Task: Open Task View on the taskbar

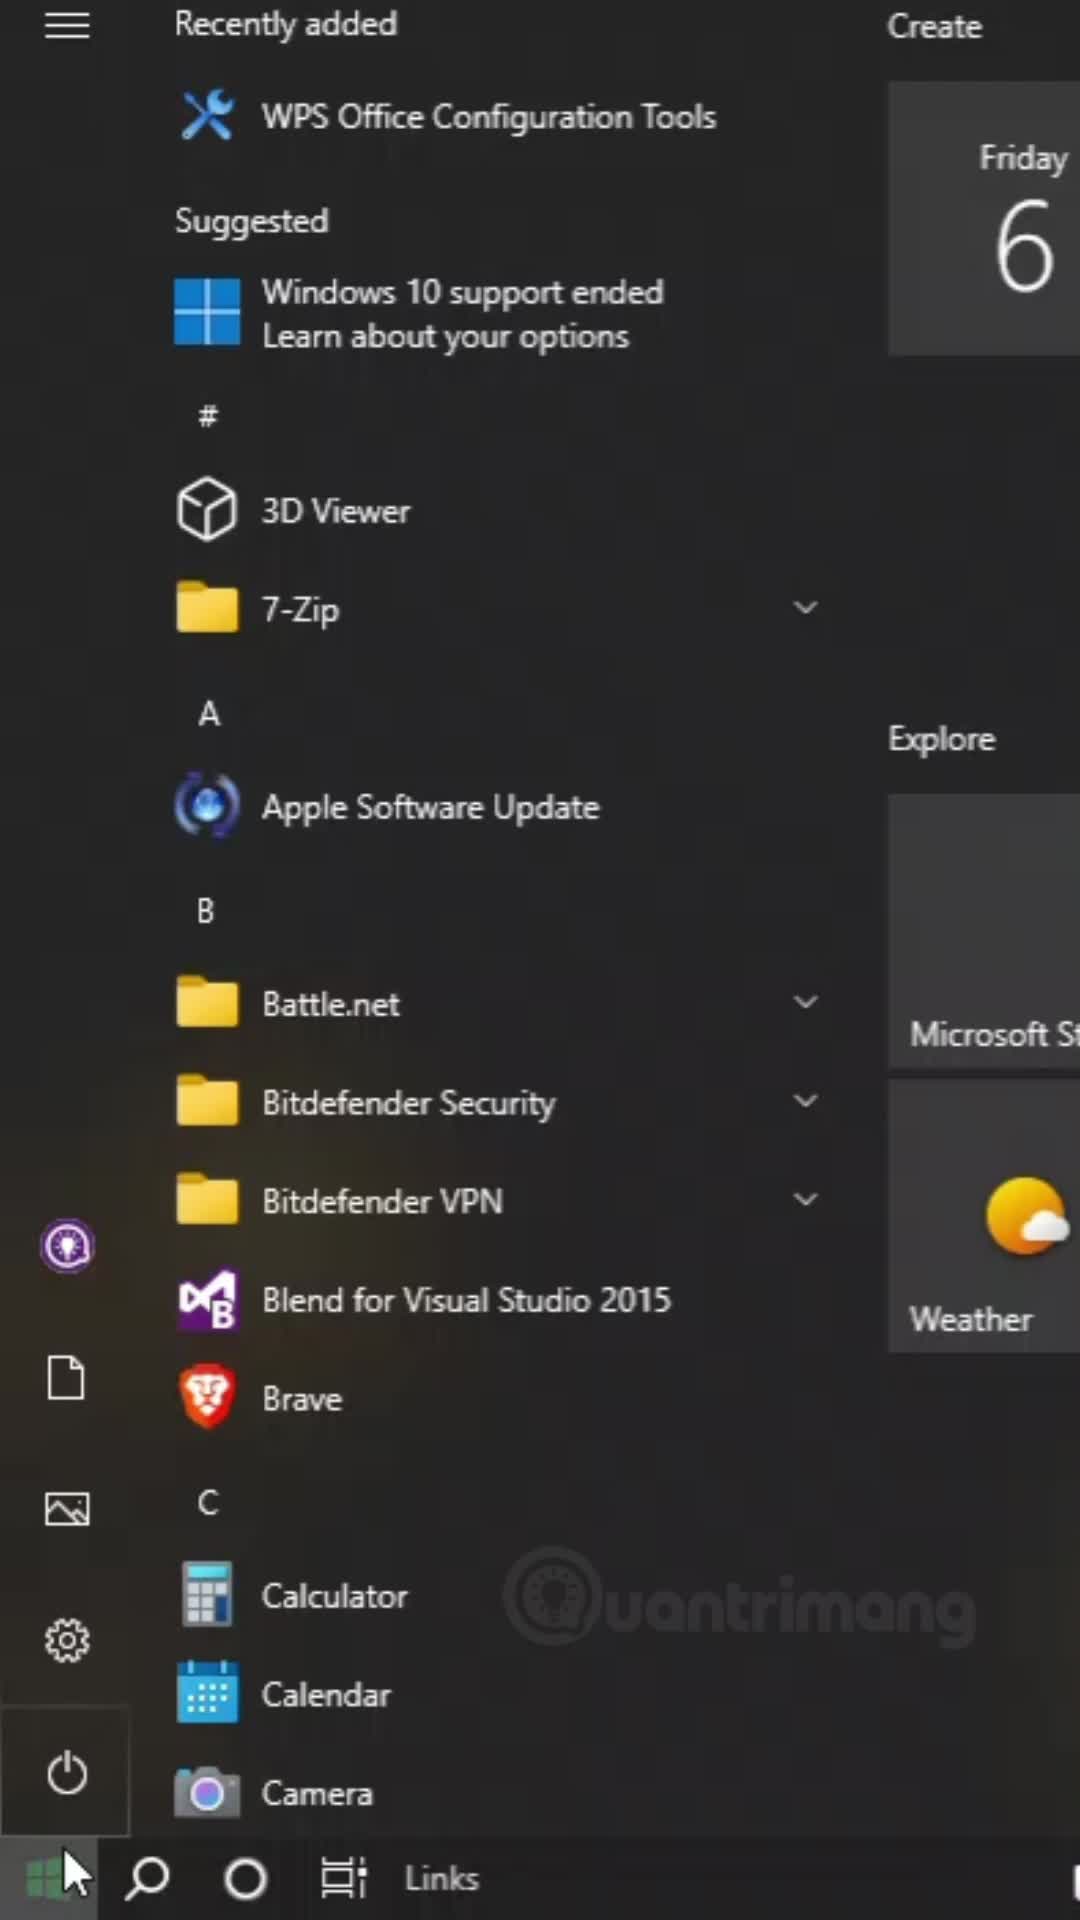Action: pos(343,1878)
